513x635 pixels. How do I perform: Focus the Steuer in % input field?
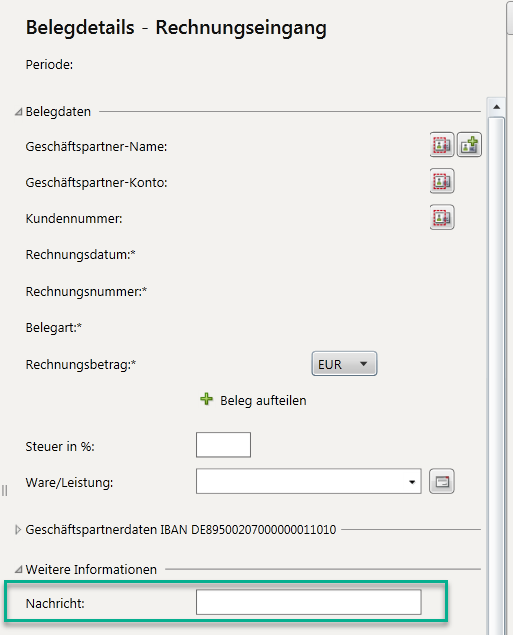(224, 445)
